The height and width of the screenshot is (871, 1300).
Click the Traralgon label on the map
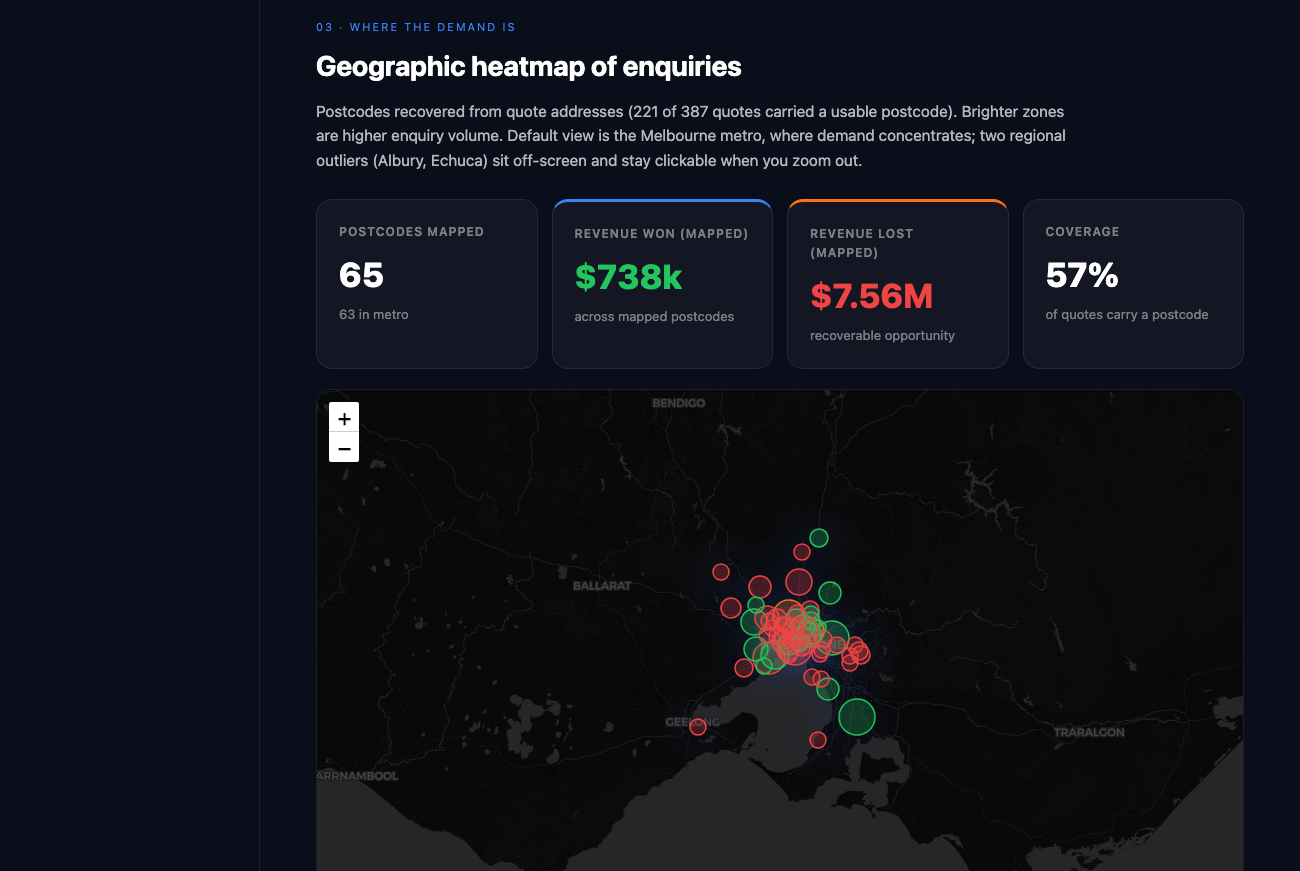1089,732
